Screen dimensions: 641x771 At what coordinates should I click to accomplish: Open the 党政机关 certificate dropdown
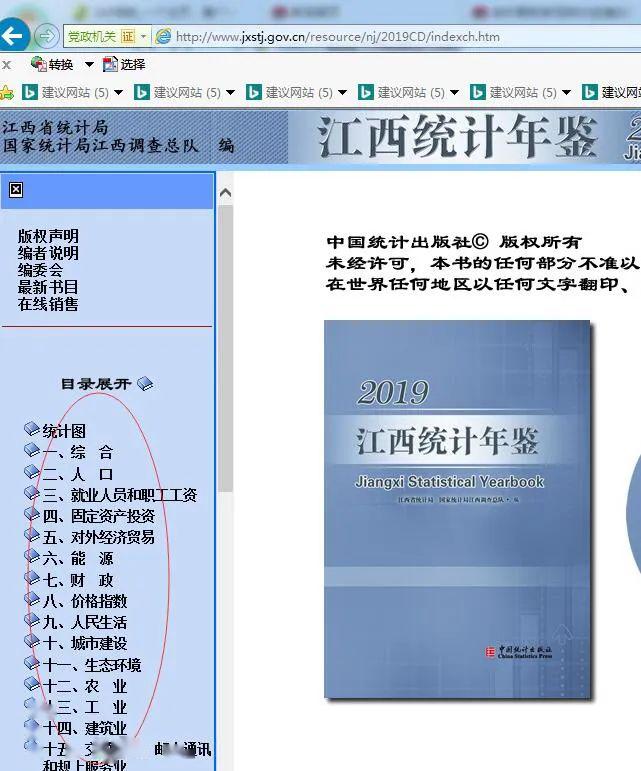pyautogui.click(x=143, y=36)
